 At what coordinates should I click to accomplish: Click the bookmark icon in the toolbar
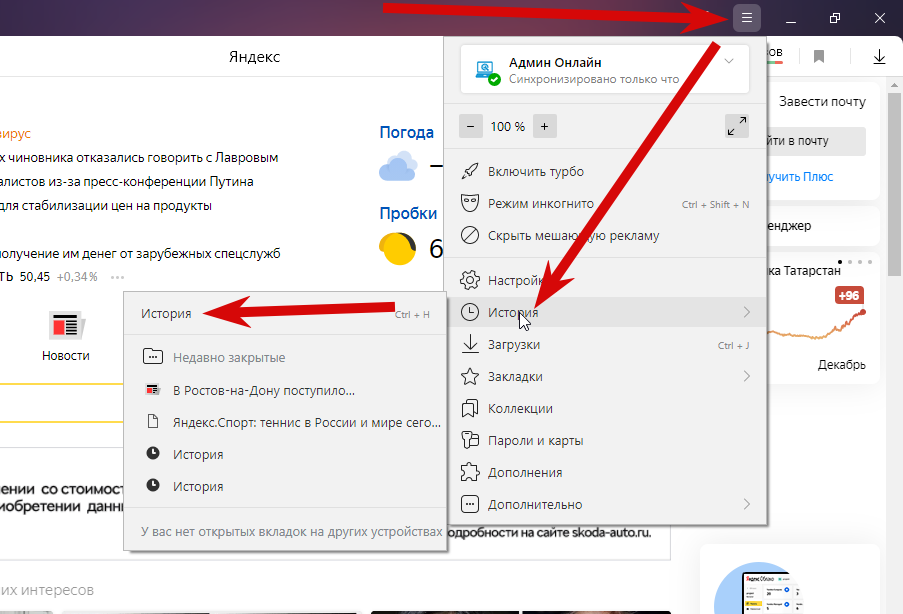click(818, 56)
